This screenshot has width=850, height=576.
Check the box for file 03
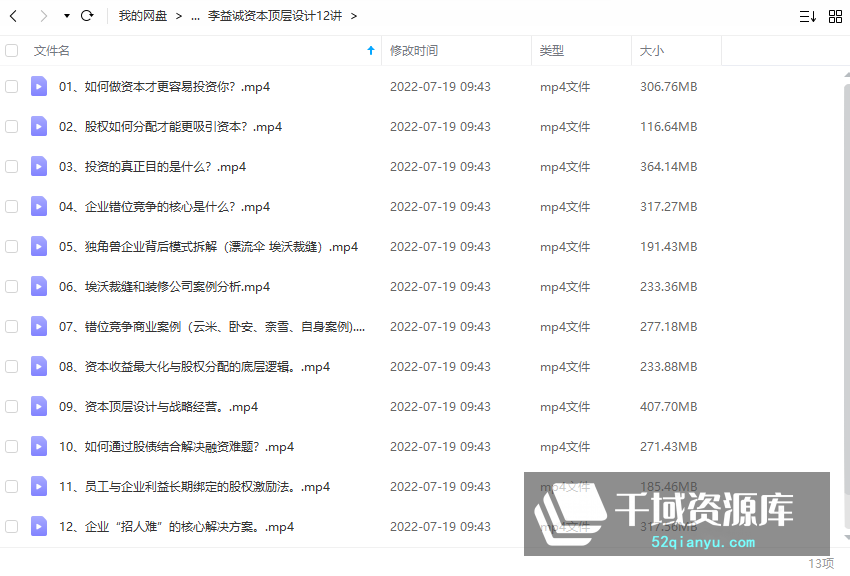coord(11,167)
